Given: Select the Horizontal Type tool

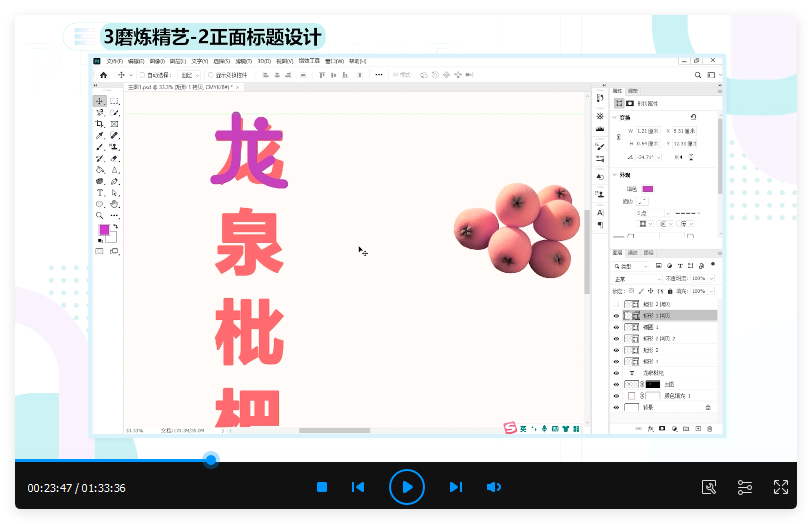Looking at the screenshot, I should point(100,192).
